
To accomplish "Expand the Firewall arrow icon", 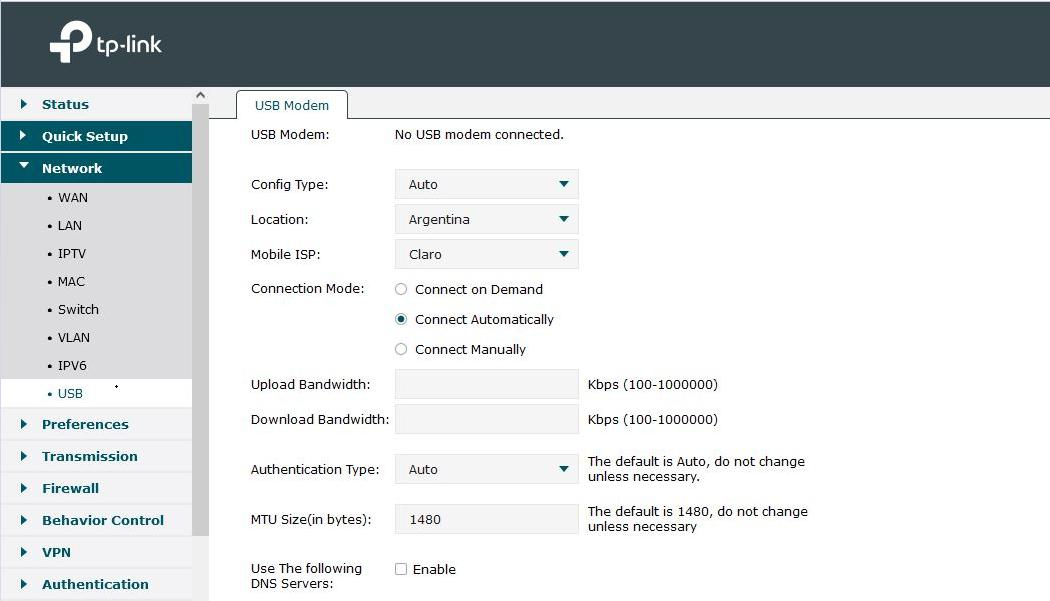I will pos(24,488).
